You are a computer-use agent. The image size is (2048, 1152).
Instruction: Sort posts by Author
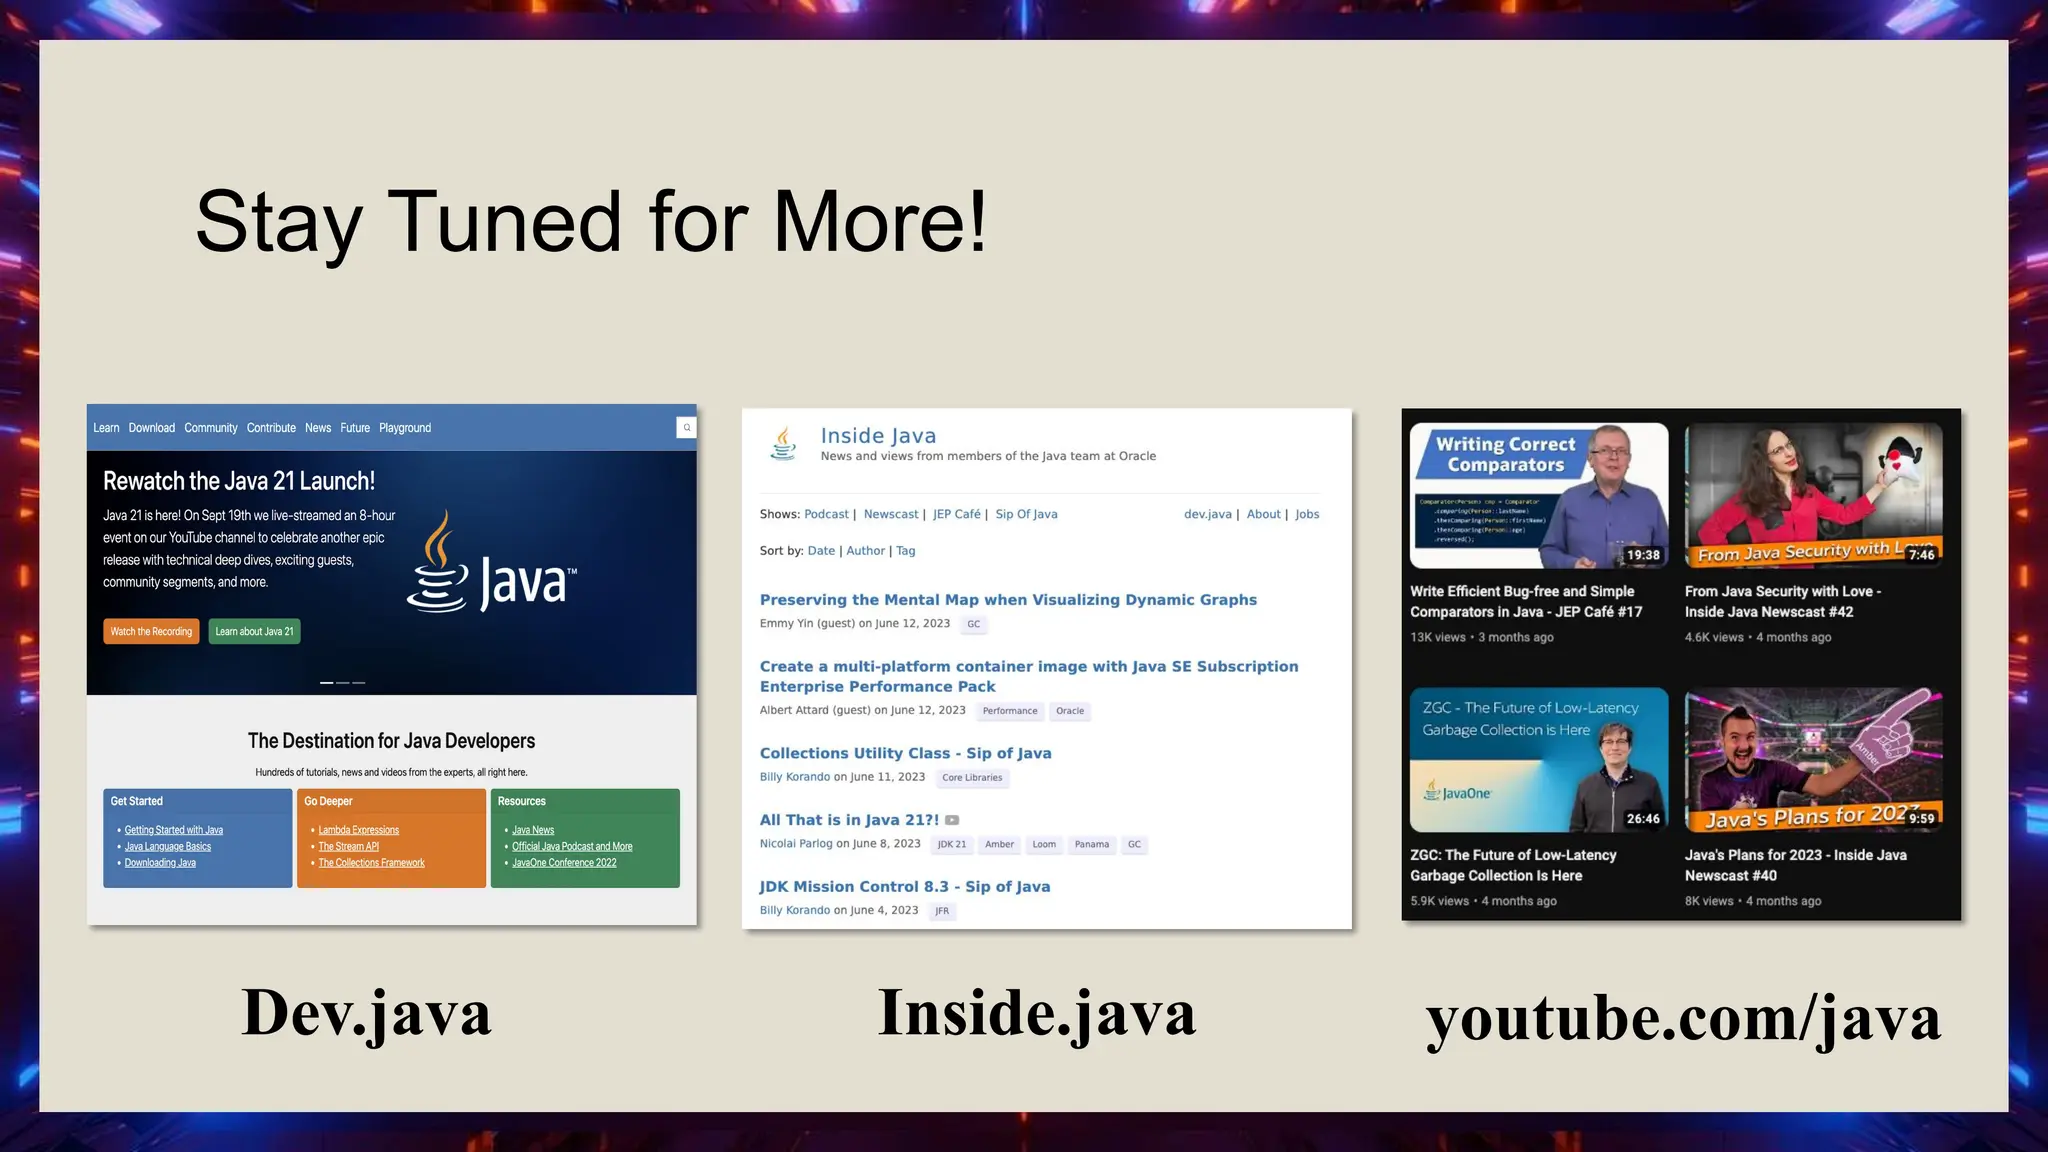tap(865, 551)
